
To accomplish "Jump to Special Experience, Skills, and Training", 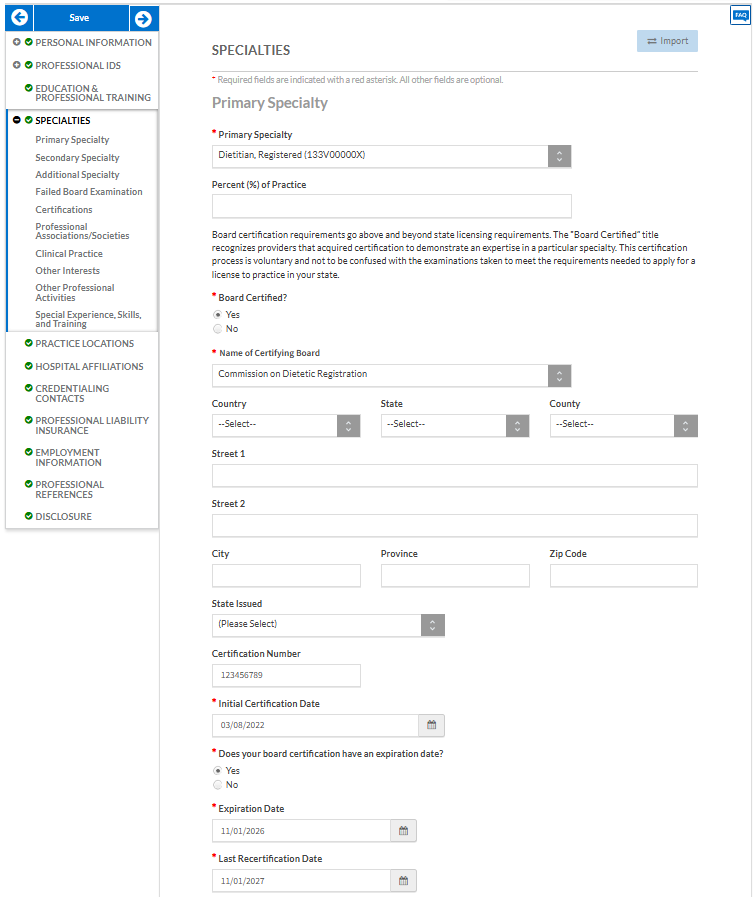I will tap(88, 319).
